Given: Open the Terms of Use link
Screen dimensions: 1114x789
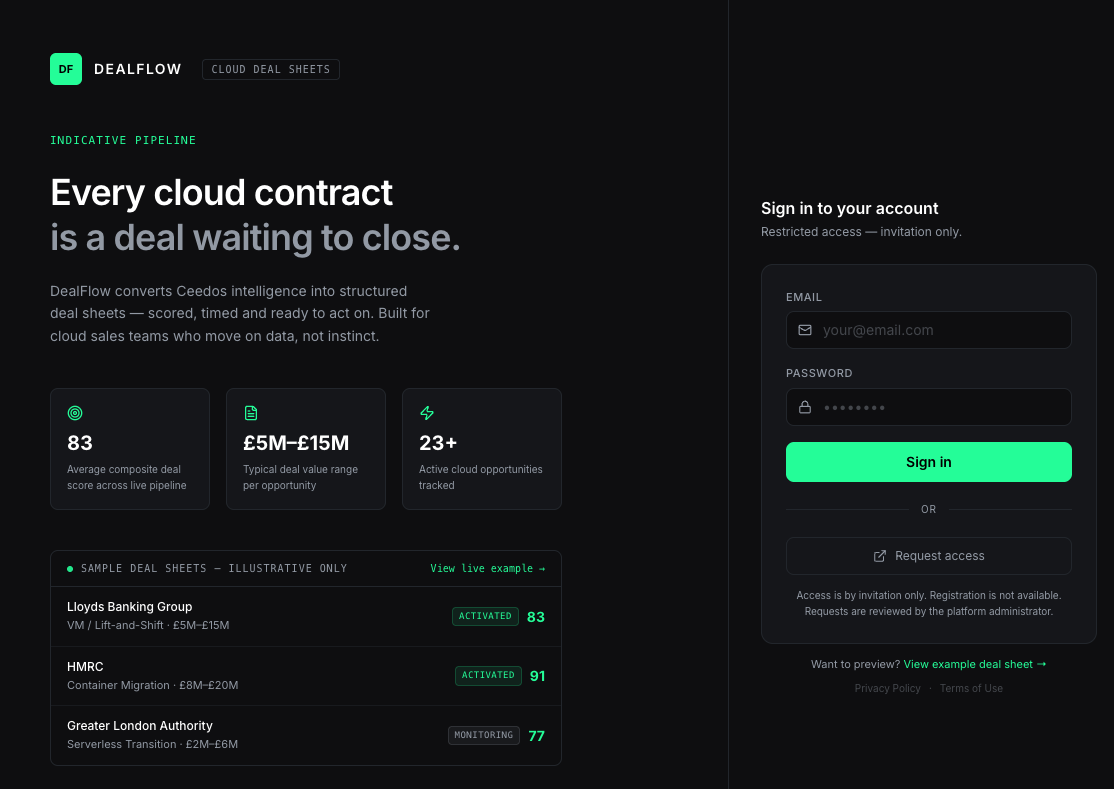Looking at the screenshot, I should coord(971,689).
